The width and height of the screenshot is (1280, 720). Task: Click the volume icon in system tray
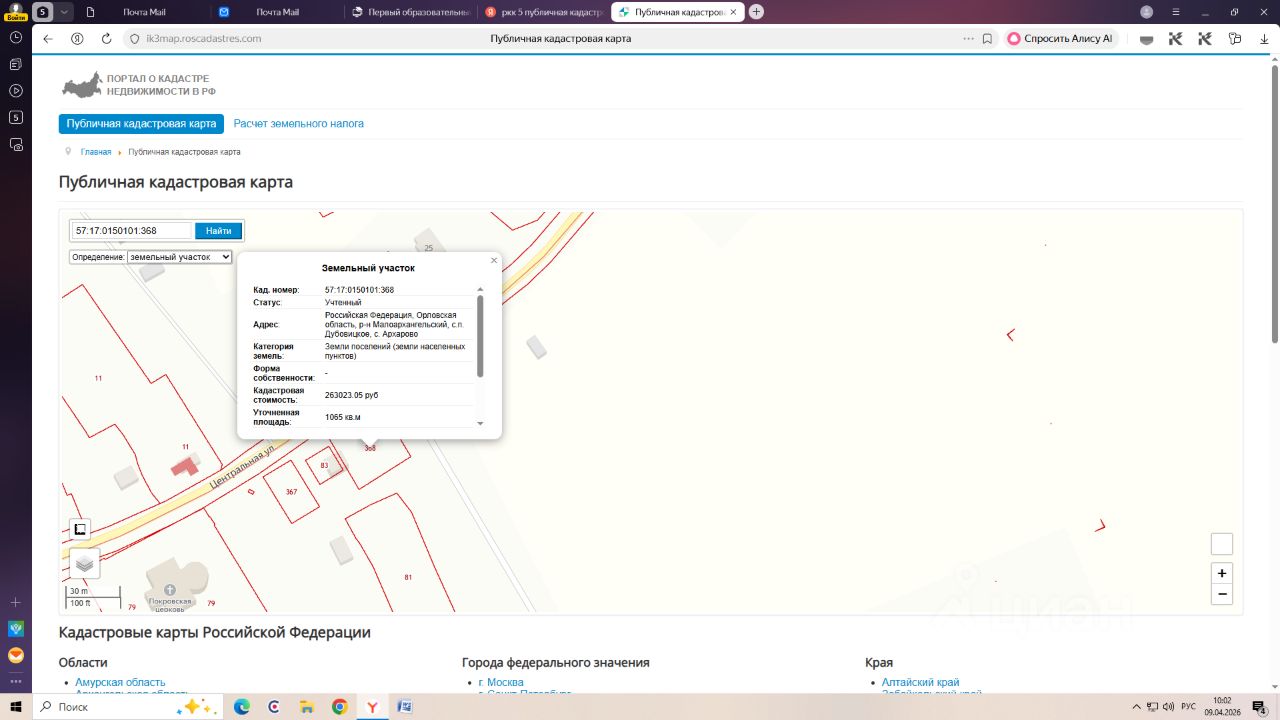click(x=1168, y=707)
